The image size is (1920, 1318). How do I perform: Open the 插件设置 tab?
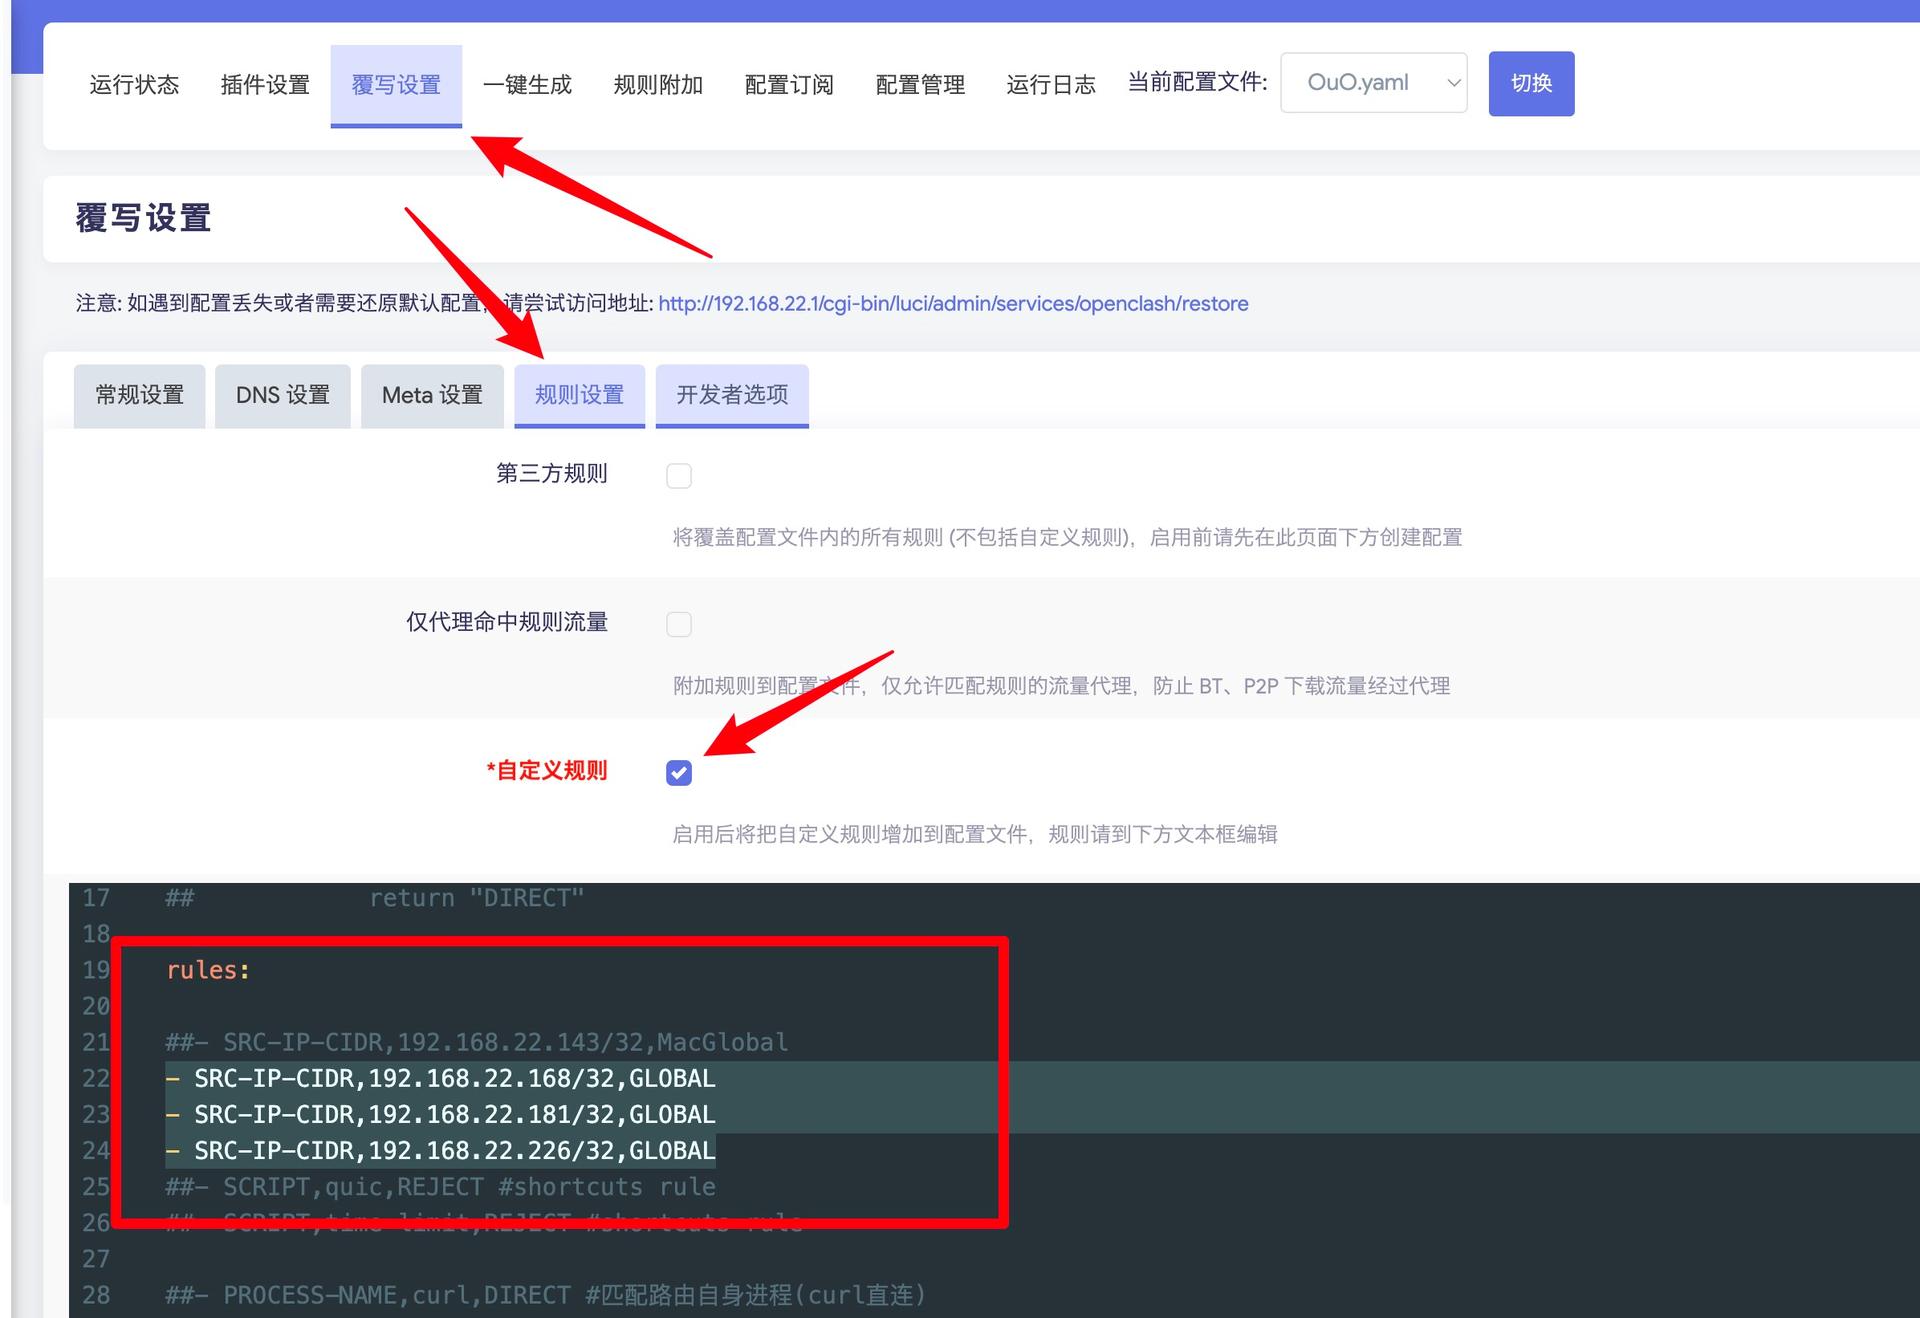(x=265, y=85)
